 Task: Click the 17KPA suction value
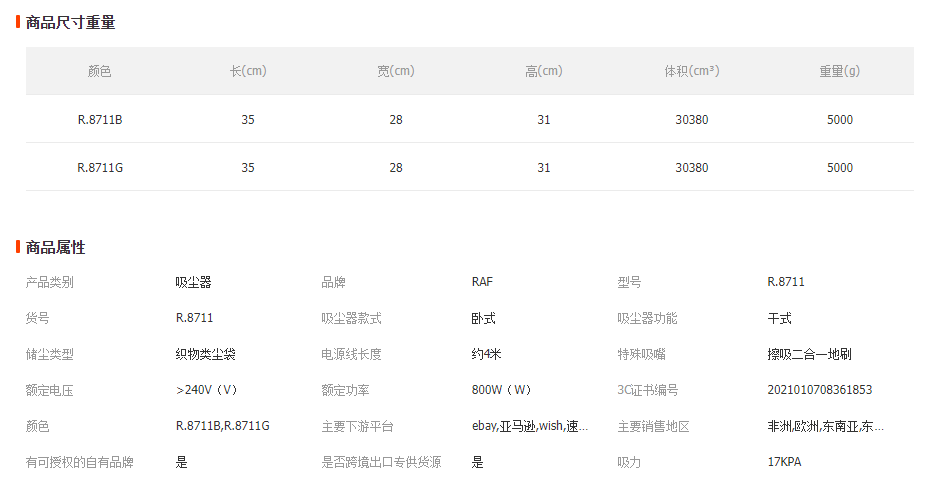[784, 462]
